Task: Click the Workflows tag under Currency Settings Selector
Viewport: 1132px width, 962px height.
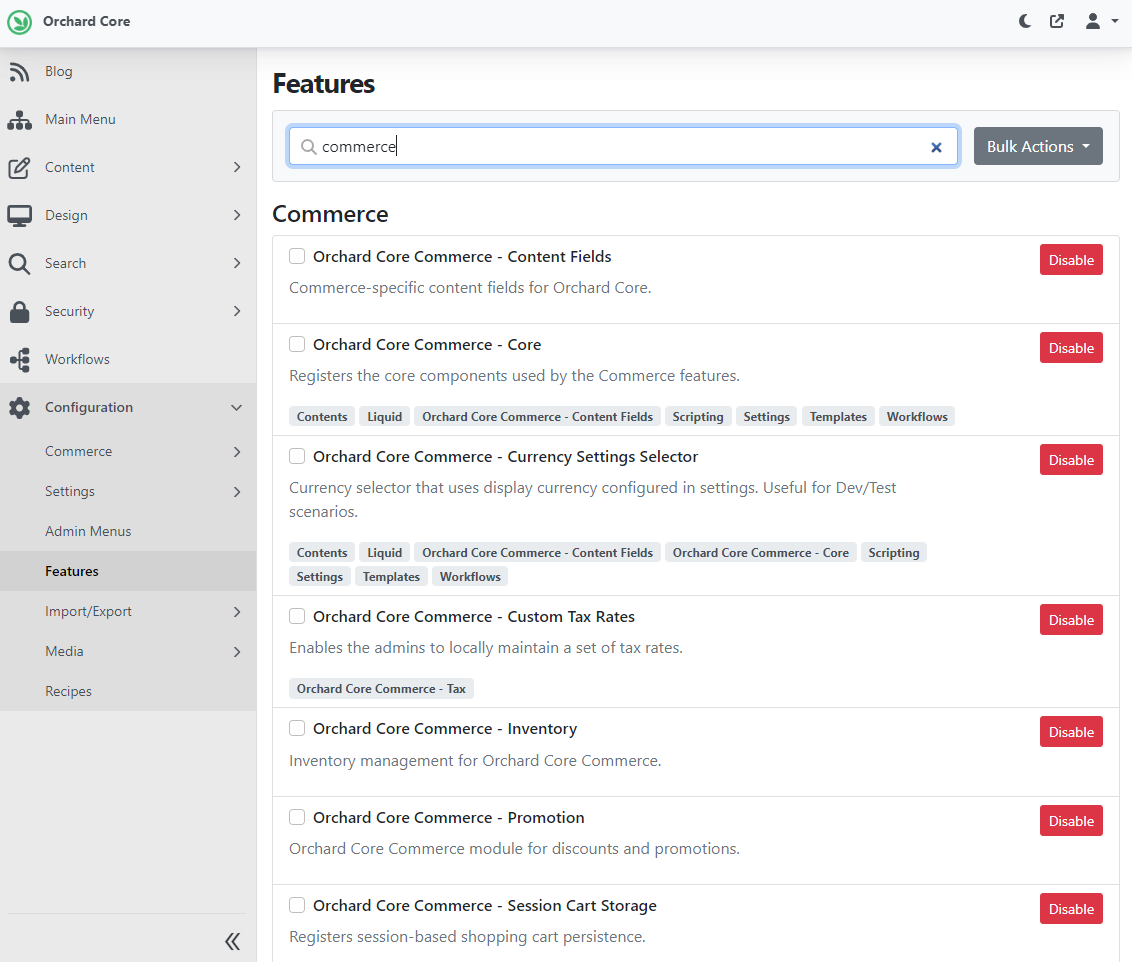Action: 470,577
